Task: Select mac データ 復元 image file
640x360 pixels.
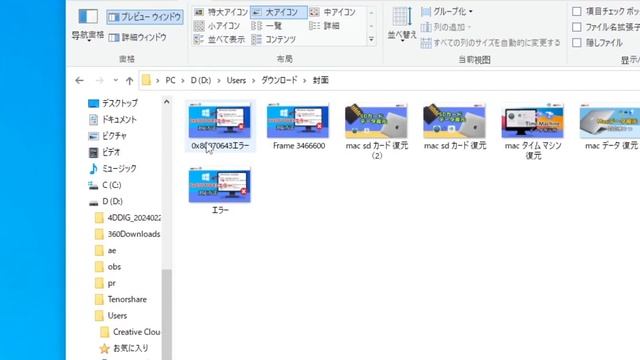Action: pos(611,127)
